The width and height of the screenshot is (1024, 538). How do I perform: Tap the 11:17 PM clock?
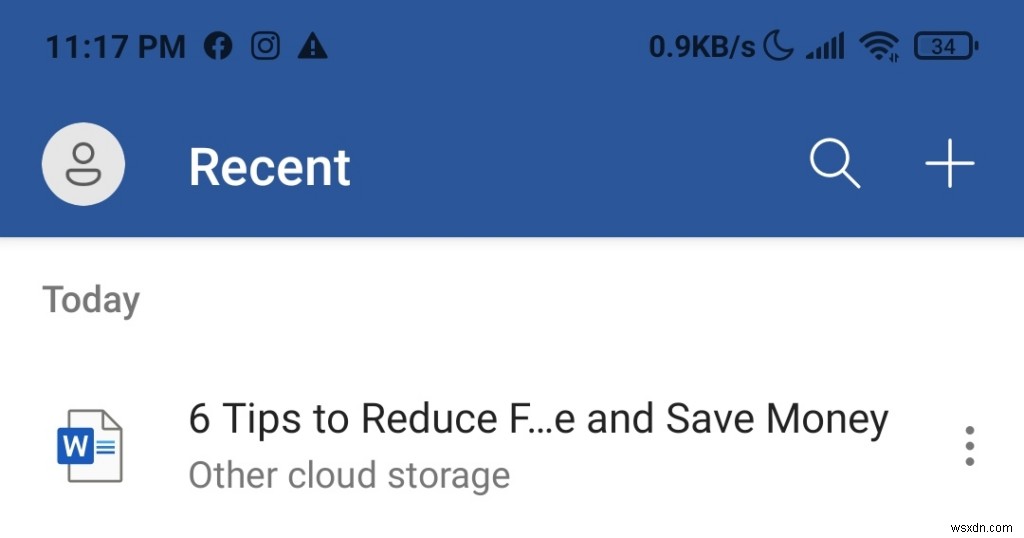[x=115, y=46]
